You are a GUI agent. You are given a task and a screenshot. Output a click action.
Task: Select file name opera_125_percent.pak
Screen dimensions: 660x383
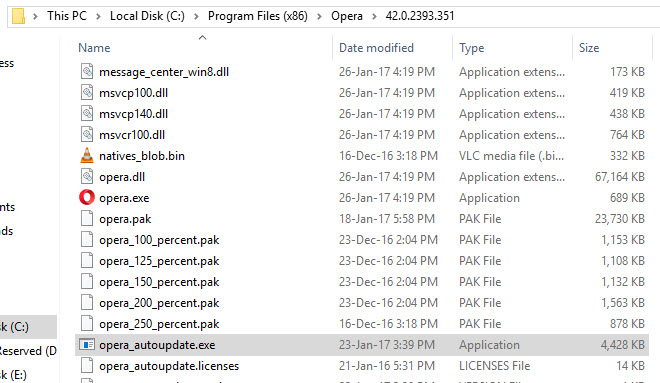159,261
